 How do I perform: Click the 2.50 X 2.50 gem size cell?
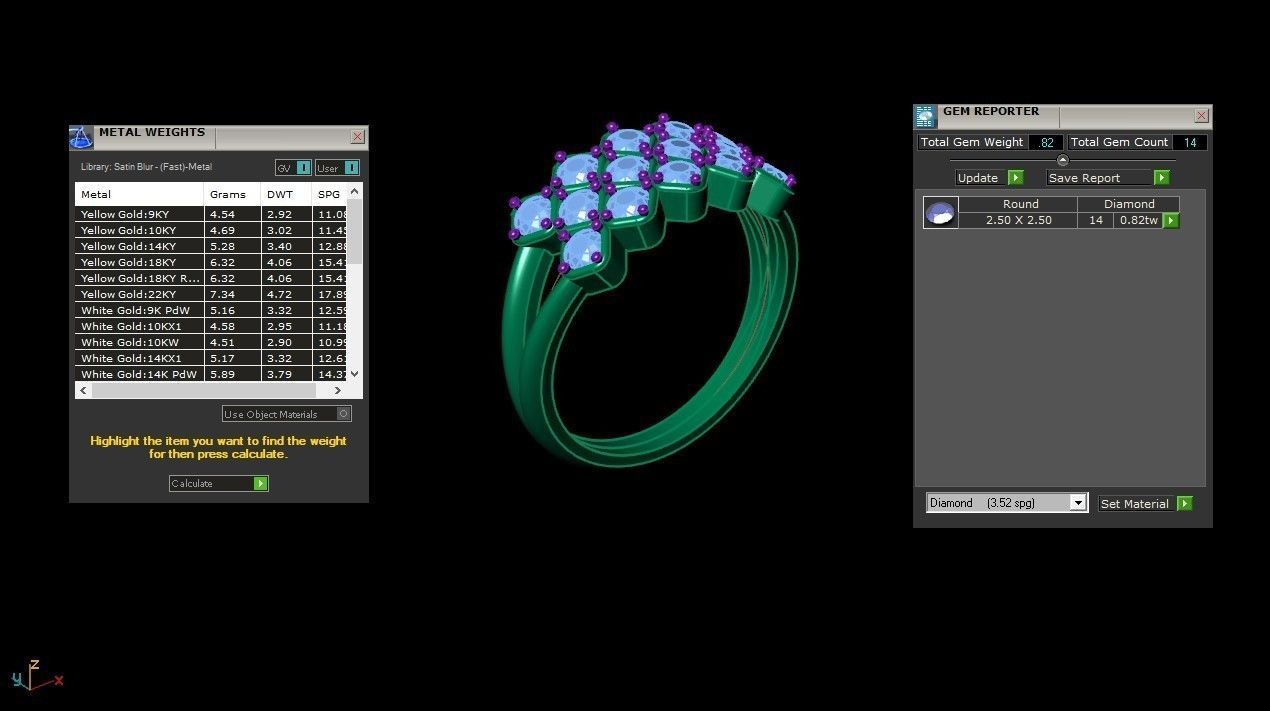pos(1018,220)
